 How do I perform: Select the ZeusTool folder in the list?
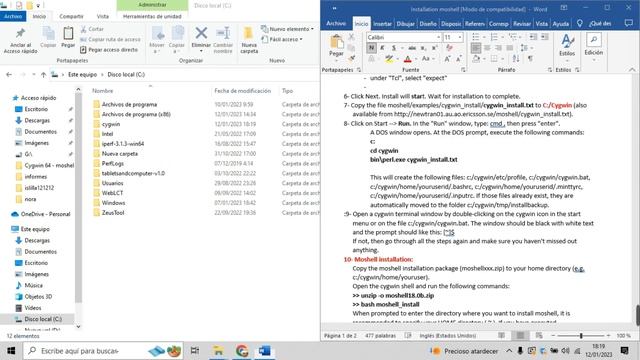pyautogui.click(x=113, y=213)
